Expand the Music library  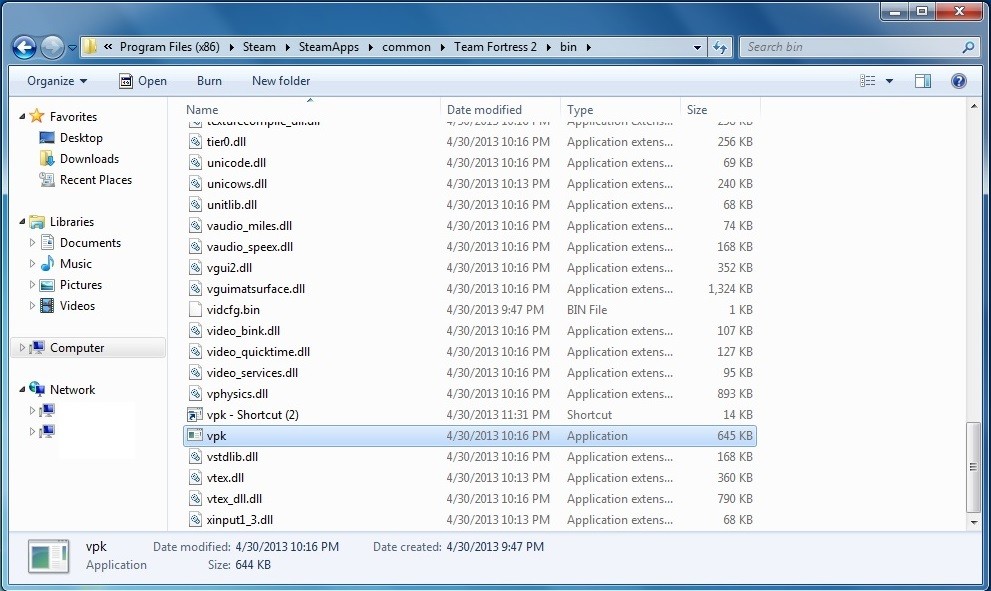(32, 264)
